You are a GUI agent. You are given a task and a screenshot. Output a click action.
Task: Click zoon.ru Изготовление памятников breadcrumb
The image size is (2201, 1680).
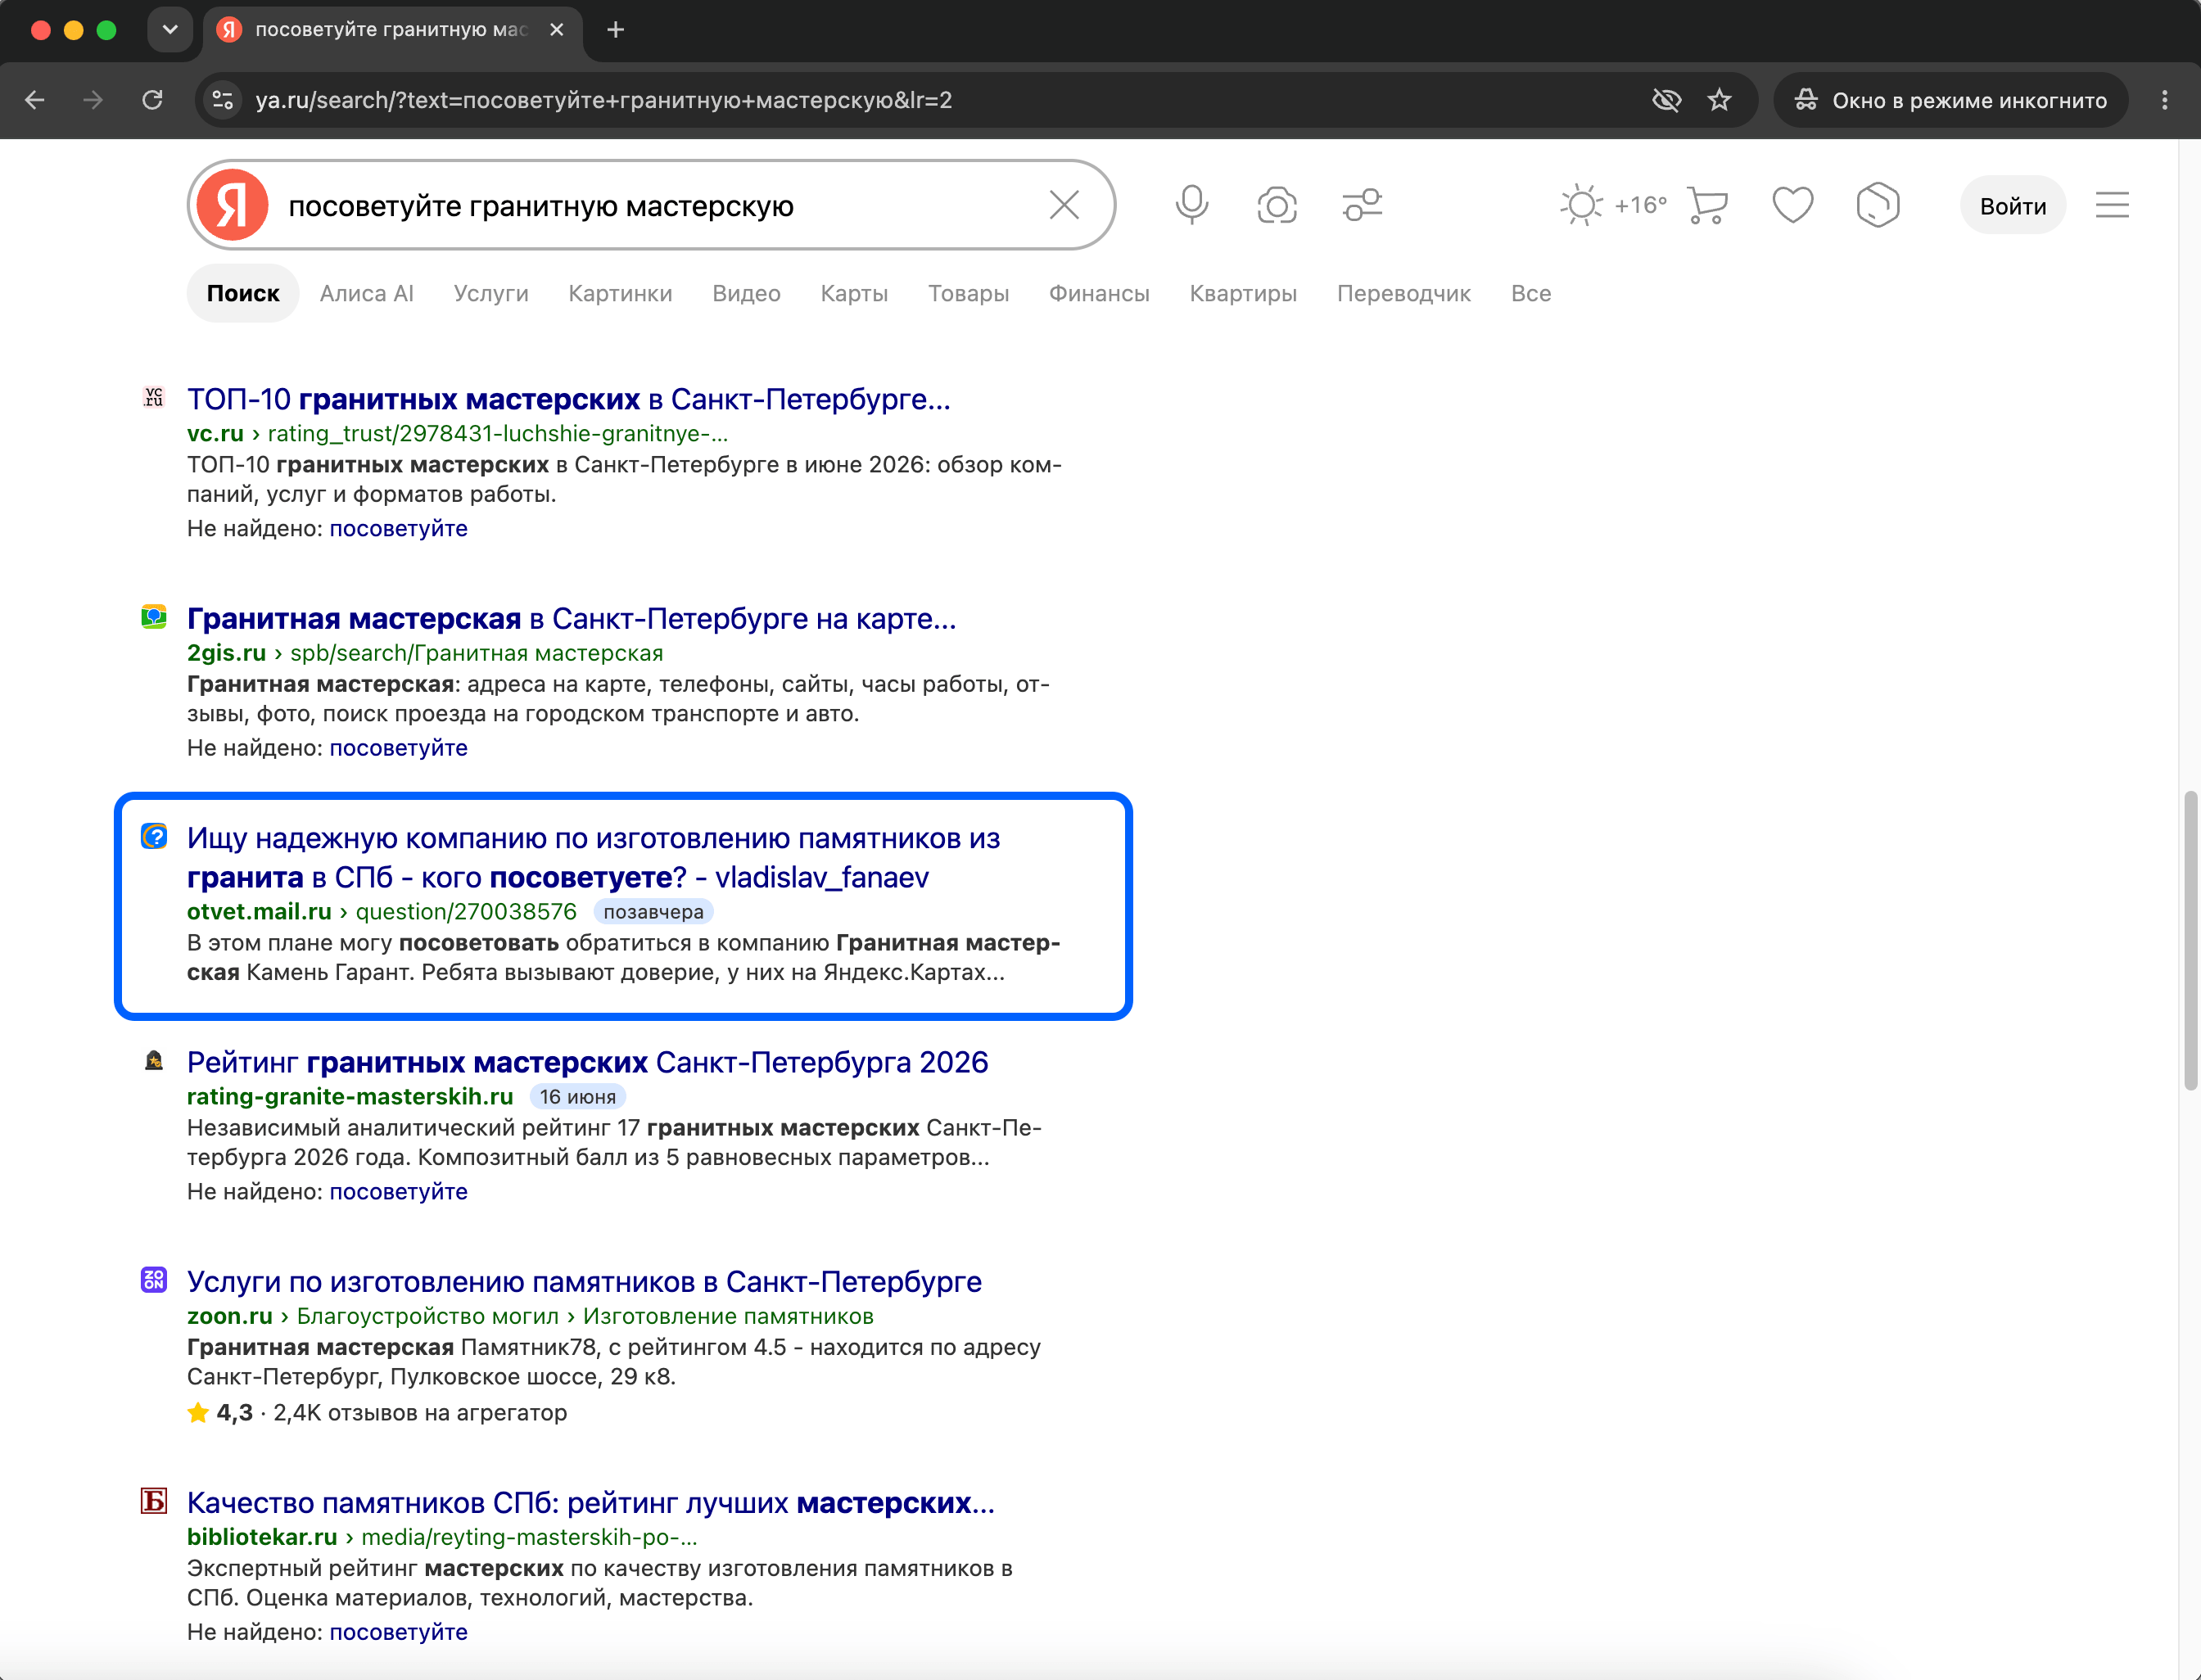tap(728, 1316)
